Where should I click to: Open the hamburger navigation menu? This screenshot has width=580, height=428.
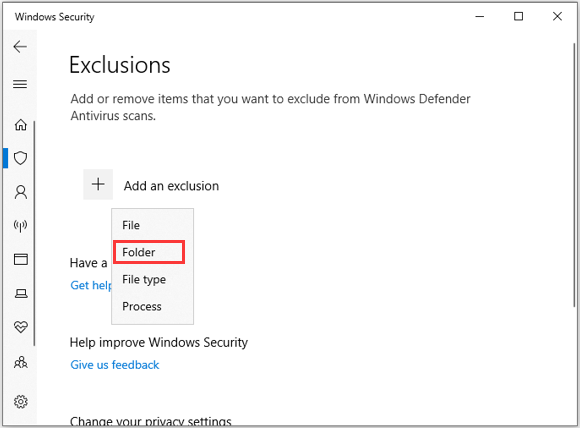[x=20, y=84]
